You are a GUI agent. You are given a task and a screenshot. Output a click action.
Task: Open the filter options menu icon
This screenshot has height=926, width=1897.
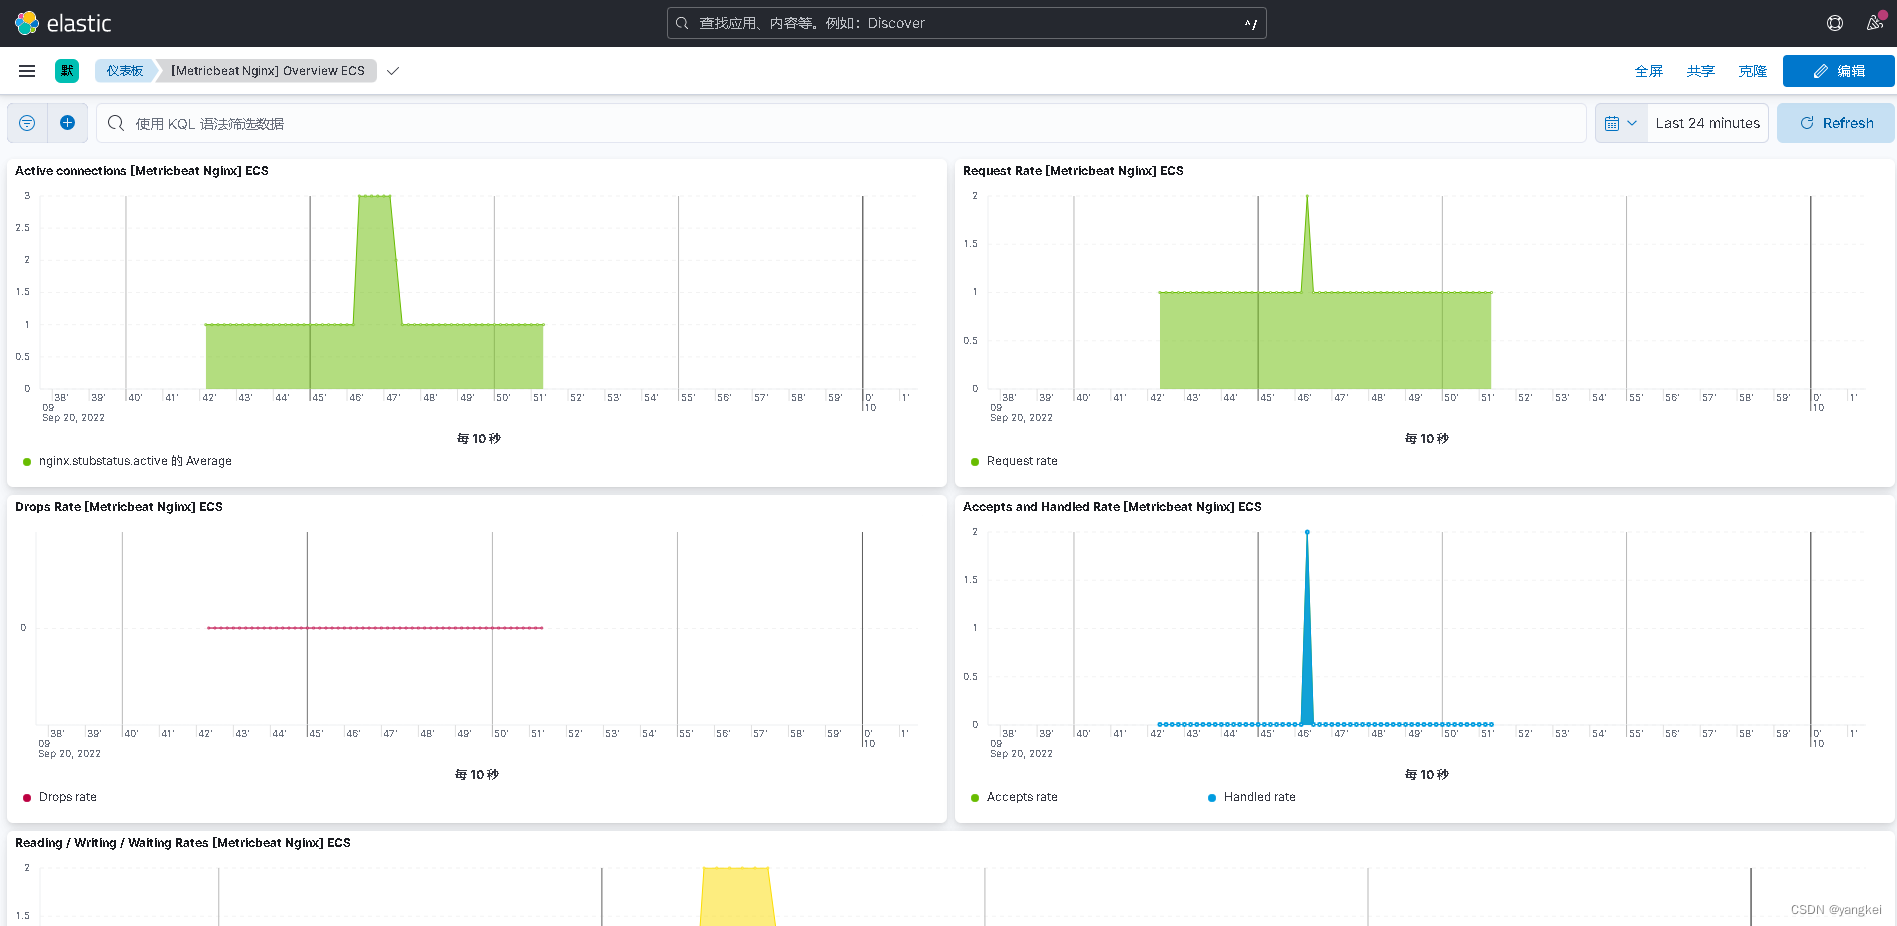[27, 123]
